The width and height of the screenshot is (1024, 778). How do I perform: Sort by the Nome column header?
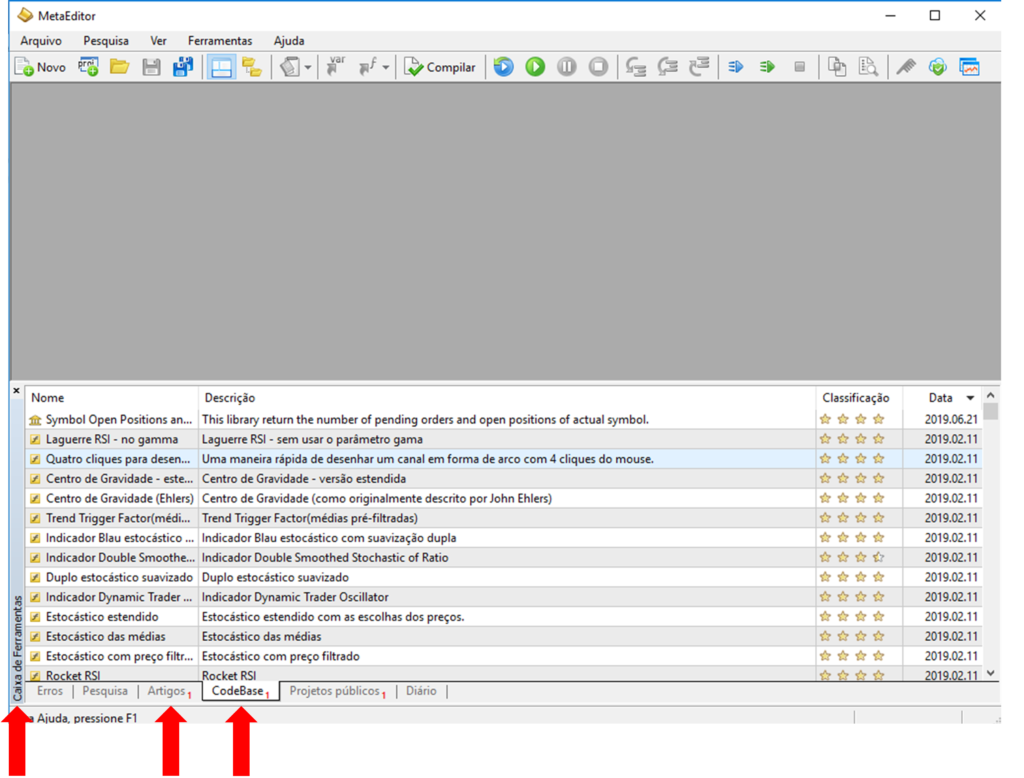click(x=112, y=398)
